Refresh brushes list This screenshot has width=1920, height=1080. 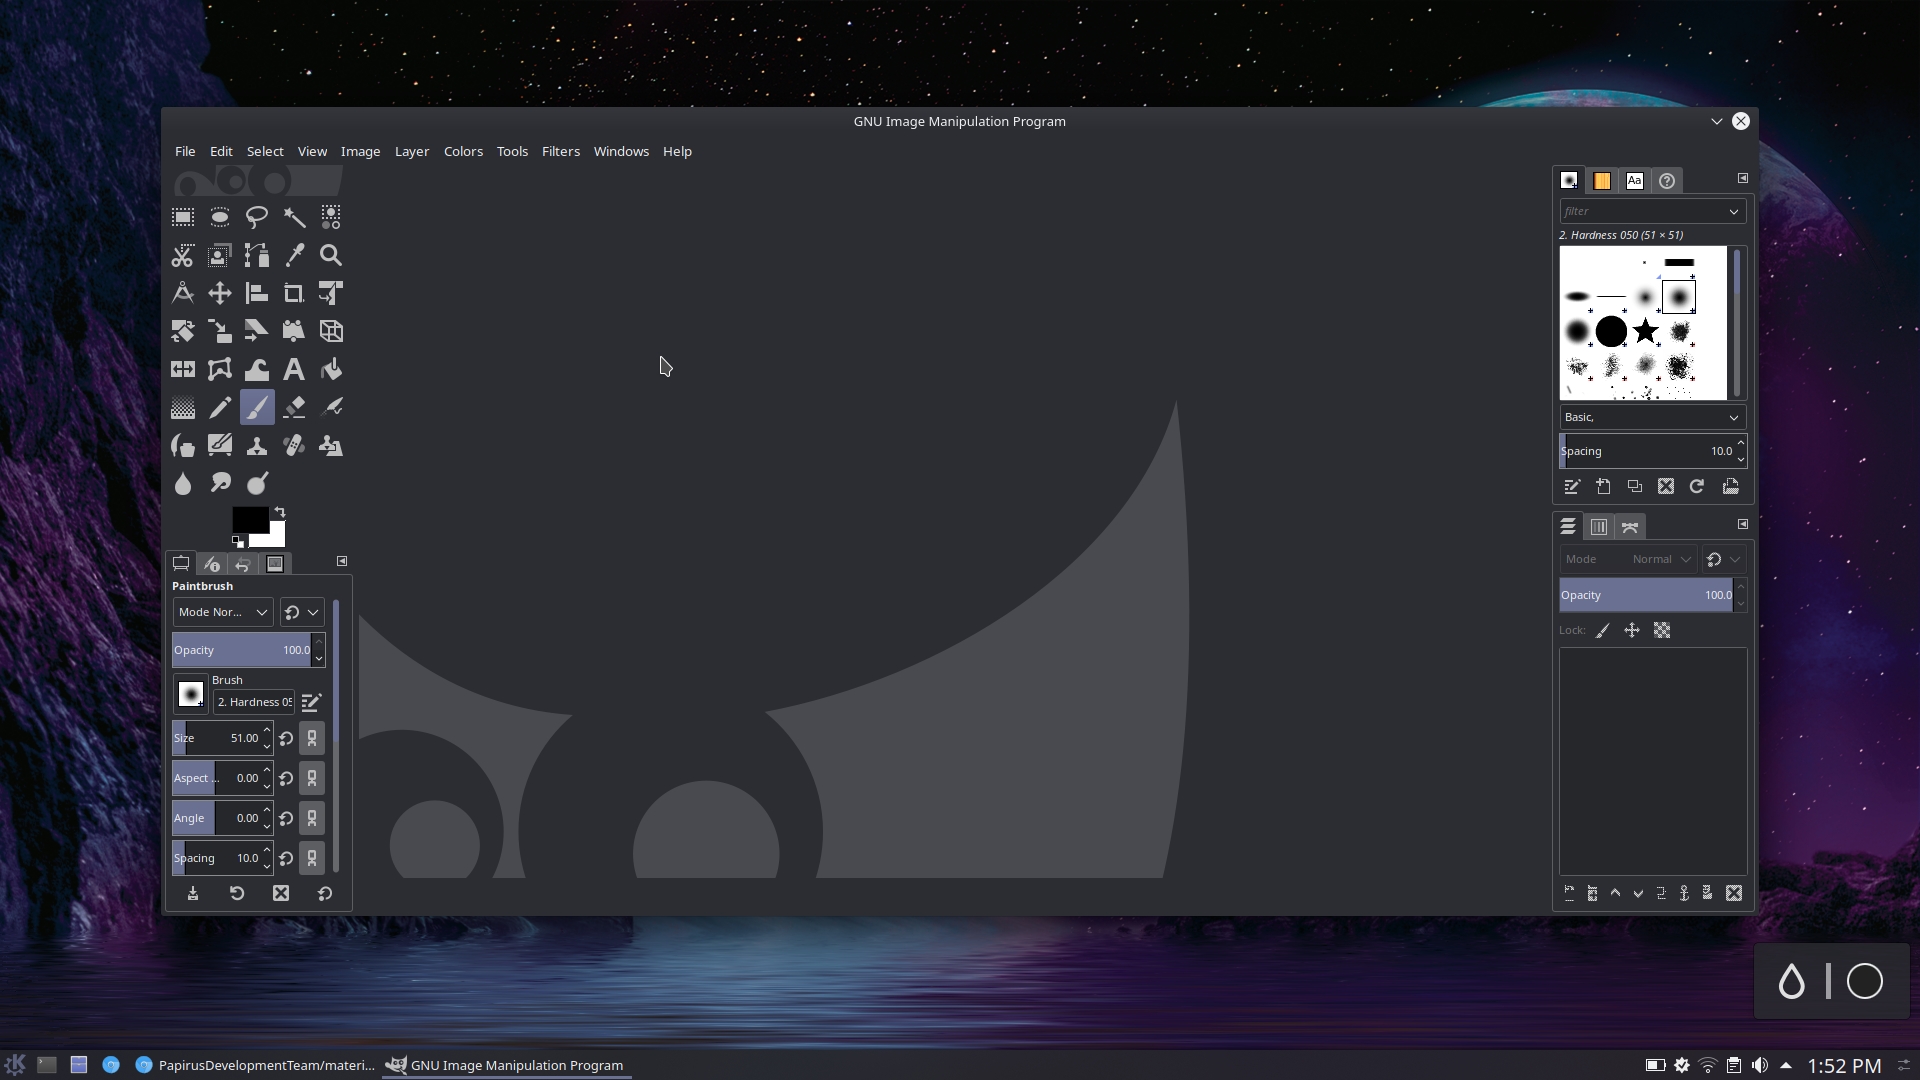click(x=1697, y=487)
